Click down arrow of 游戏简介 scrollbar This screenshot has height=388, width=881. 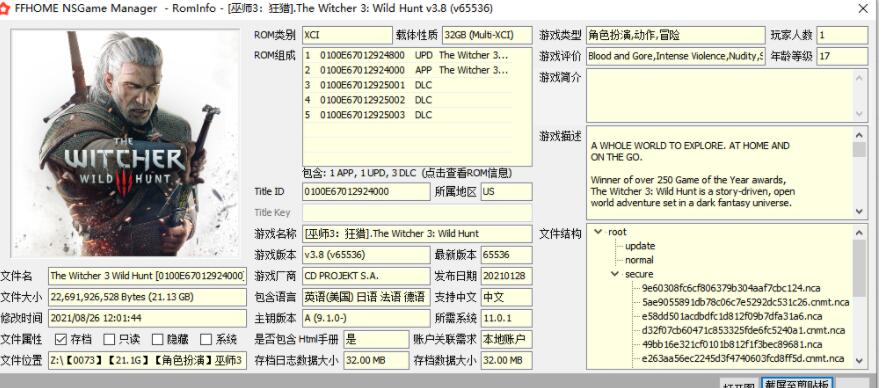pyautogui.click(x=860, y=114)
